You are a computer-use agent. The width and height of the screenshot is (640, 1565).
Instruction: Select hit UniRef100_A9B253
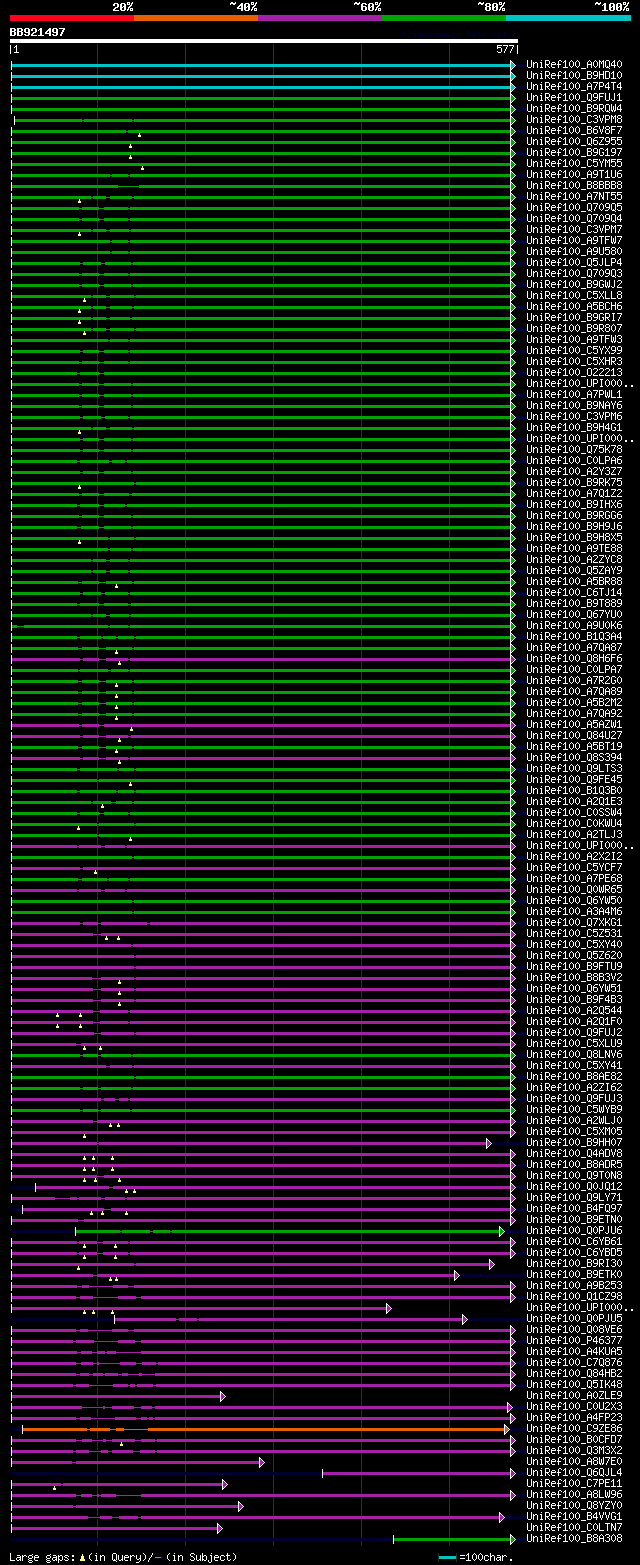pos(574,1286)
